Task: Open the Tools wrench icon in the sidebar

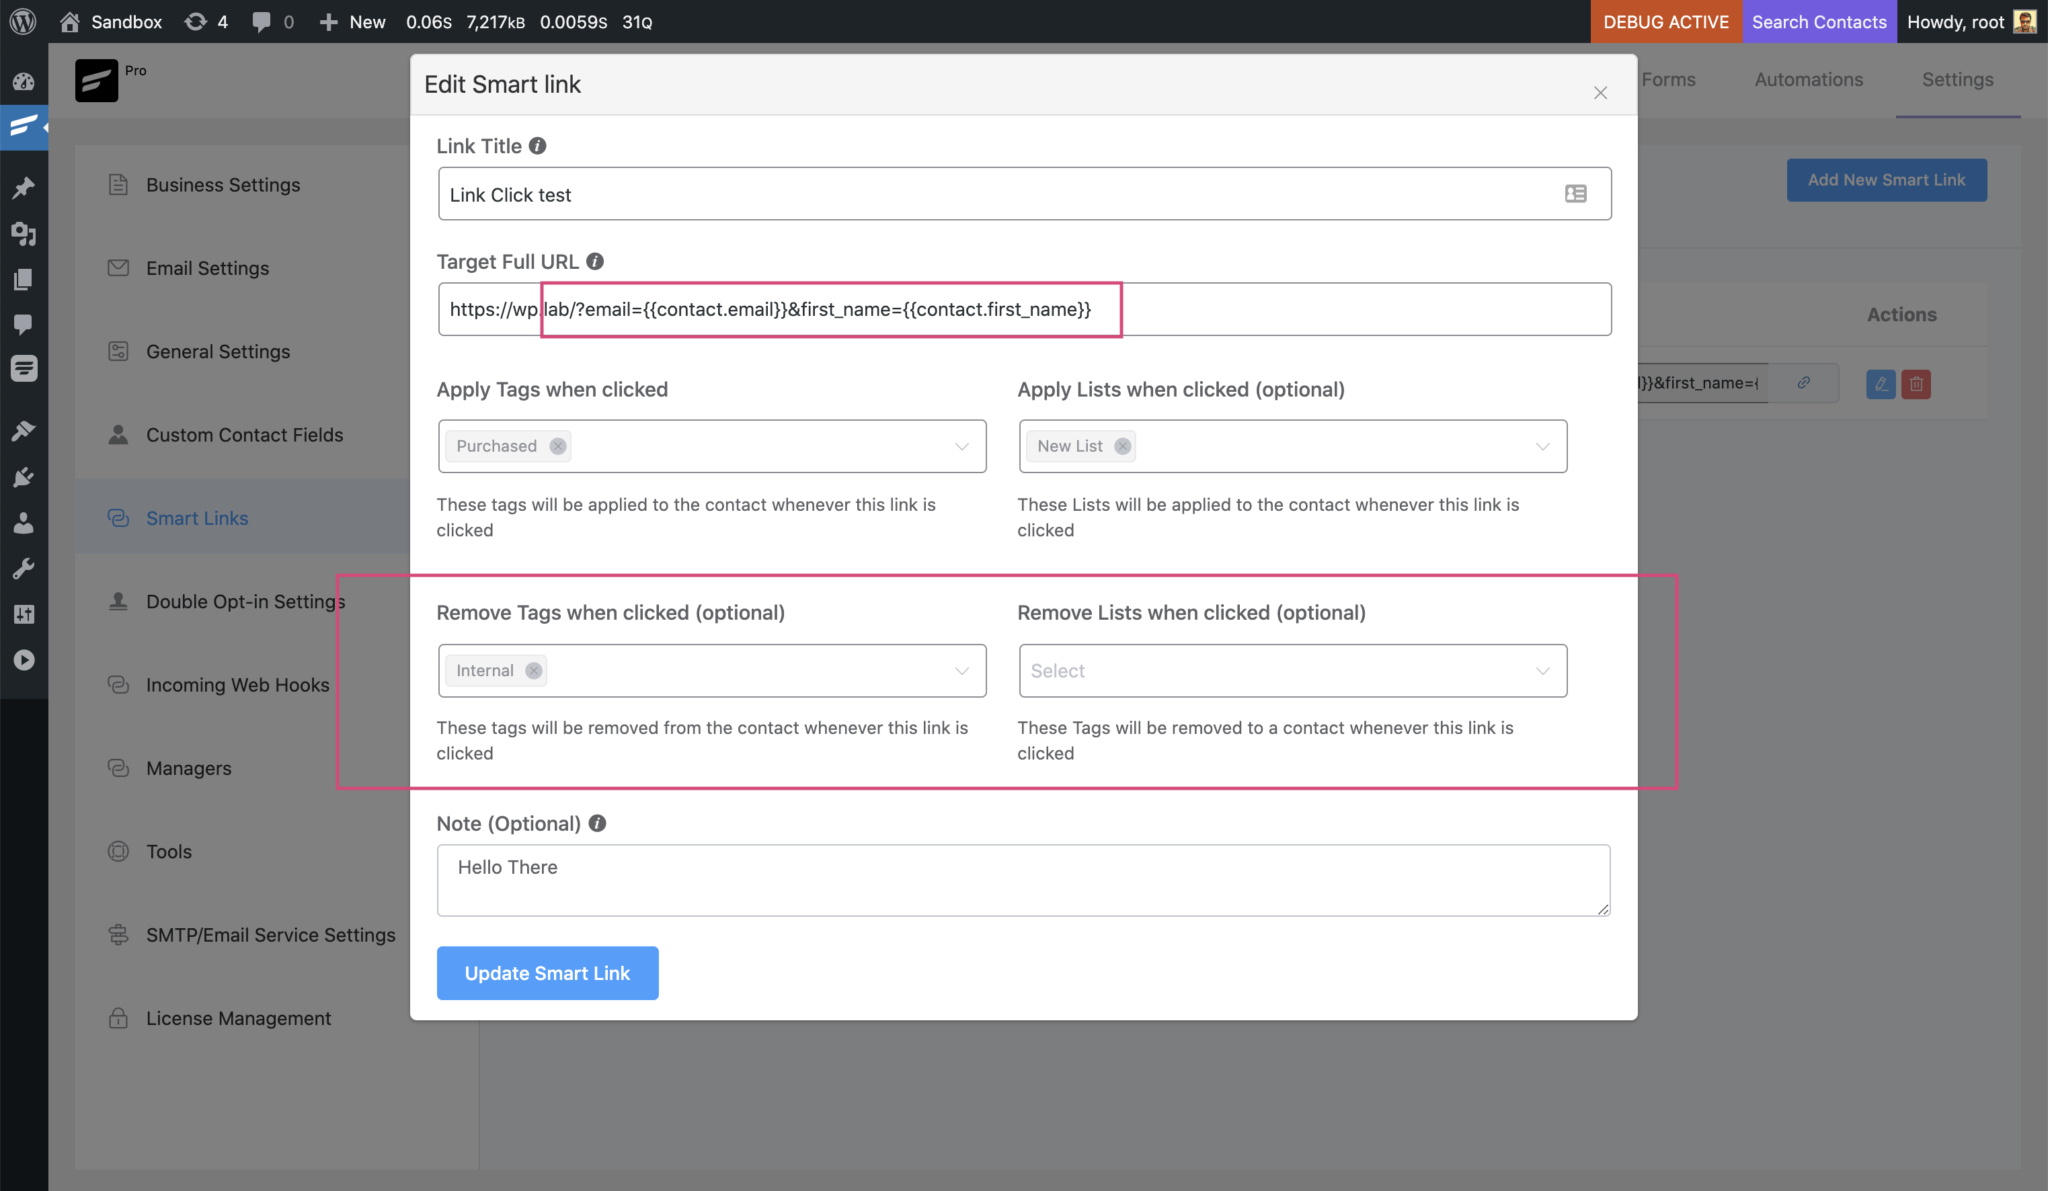Action: (x=24, y=568)
